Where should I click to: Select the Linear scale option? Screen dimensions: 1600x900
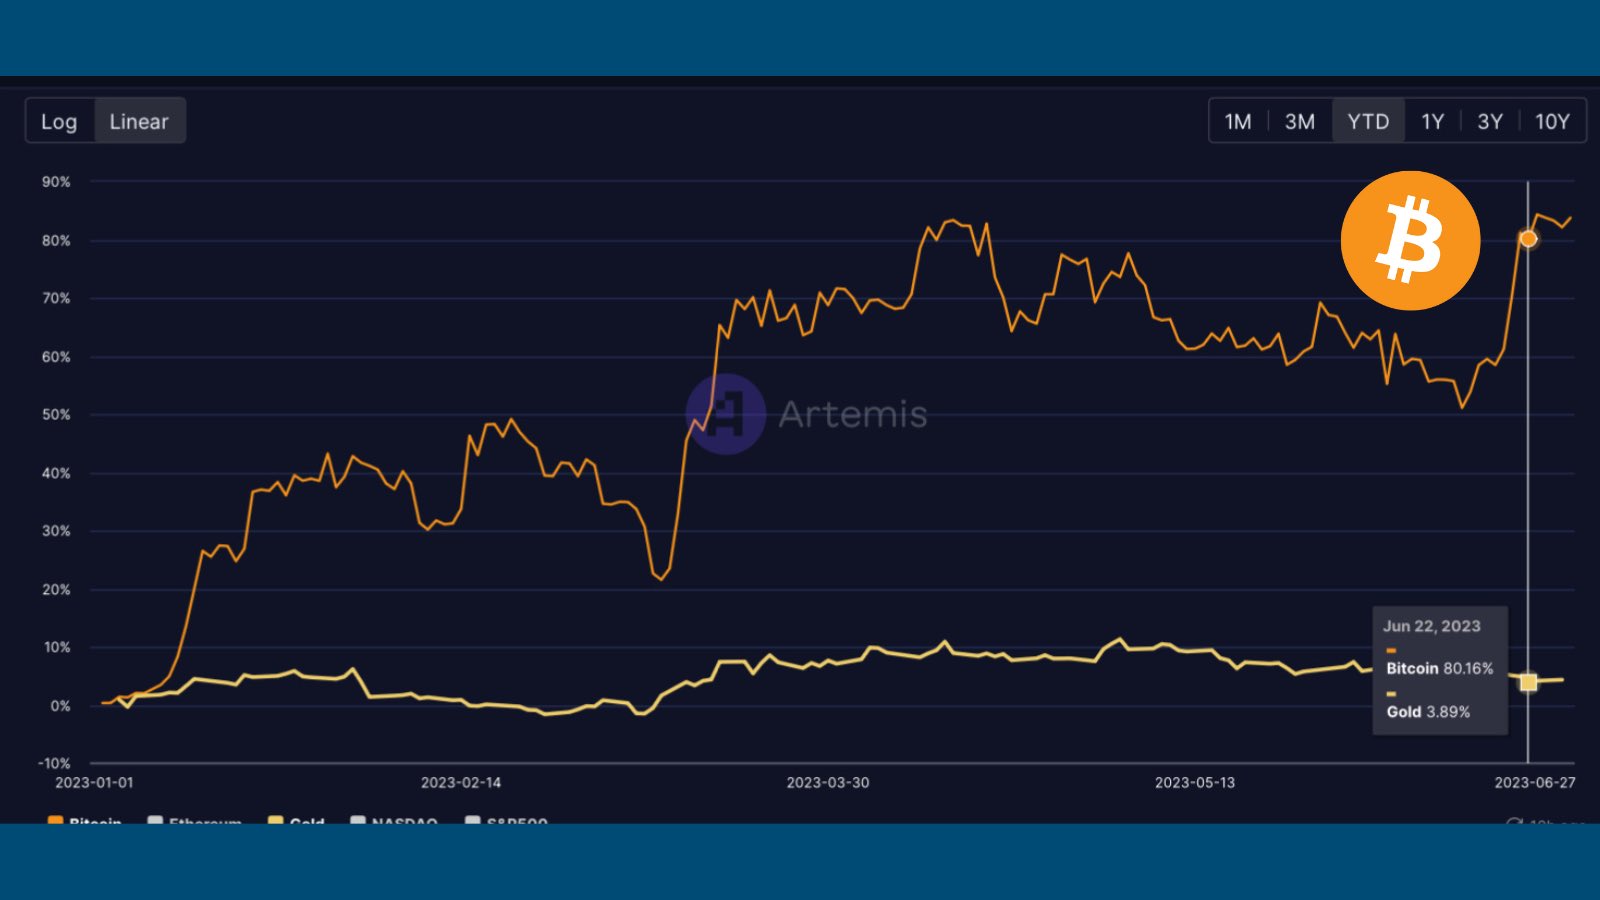point(139,121)
